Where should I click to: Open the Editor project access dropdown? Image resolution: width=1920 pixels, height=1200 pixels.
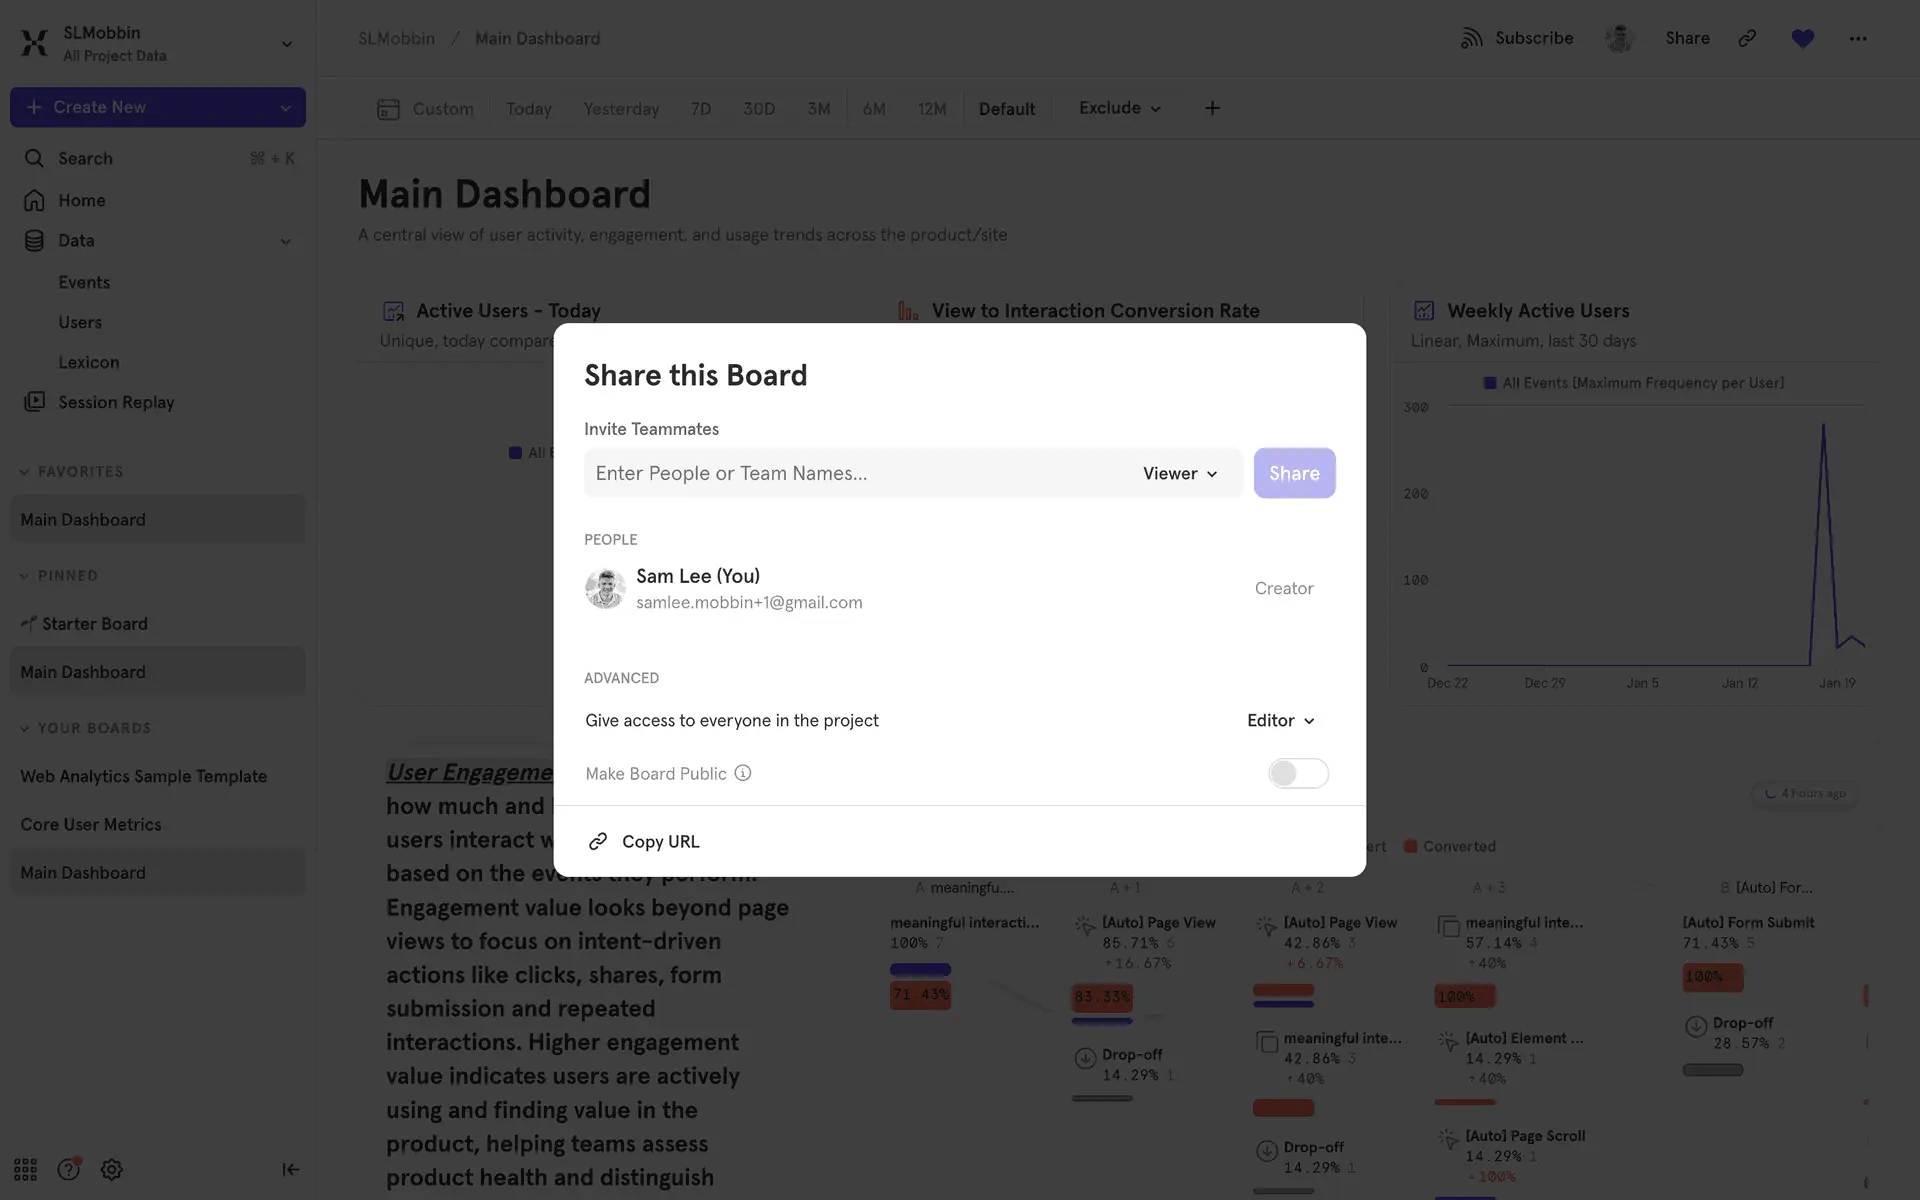pos(1280,720)
